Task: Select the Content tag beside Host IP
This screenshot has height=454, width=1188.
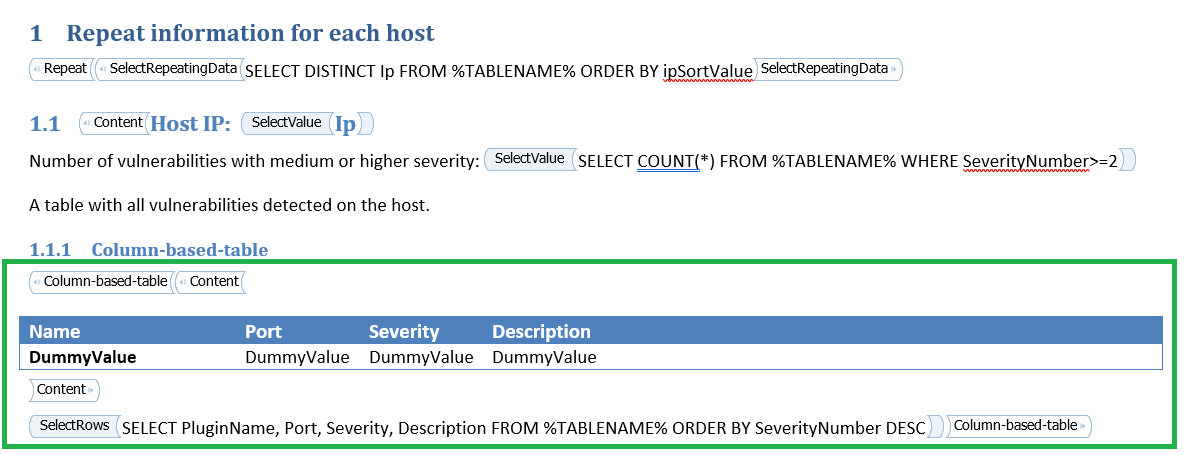Action: pyautogui.click(x=113, y=123)
